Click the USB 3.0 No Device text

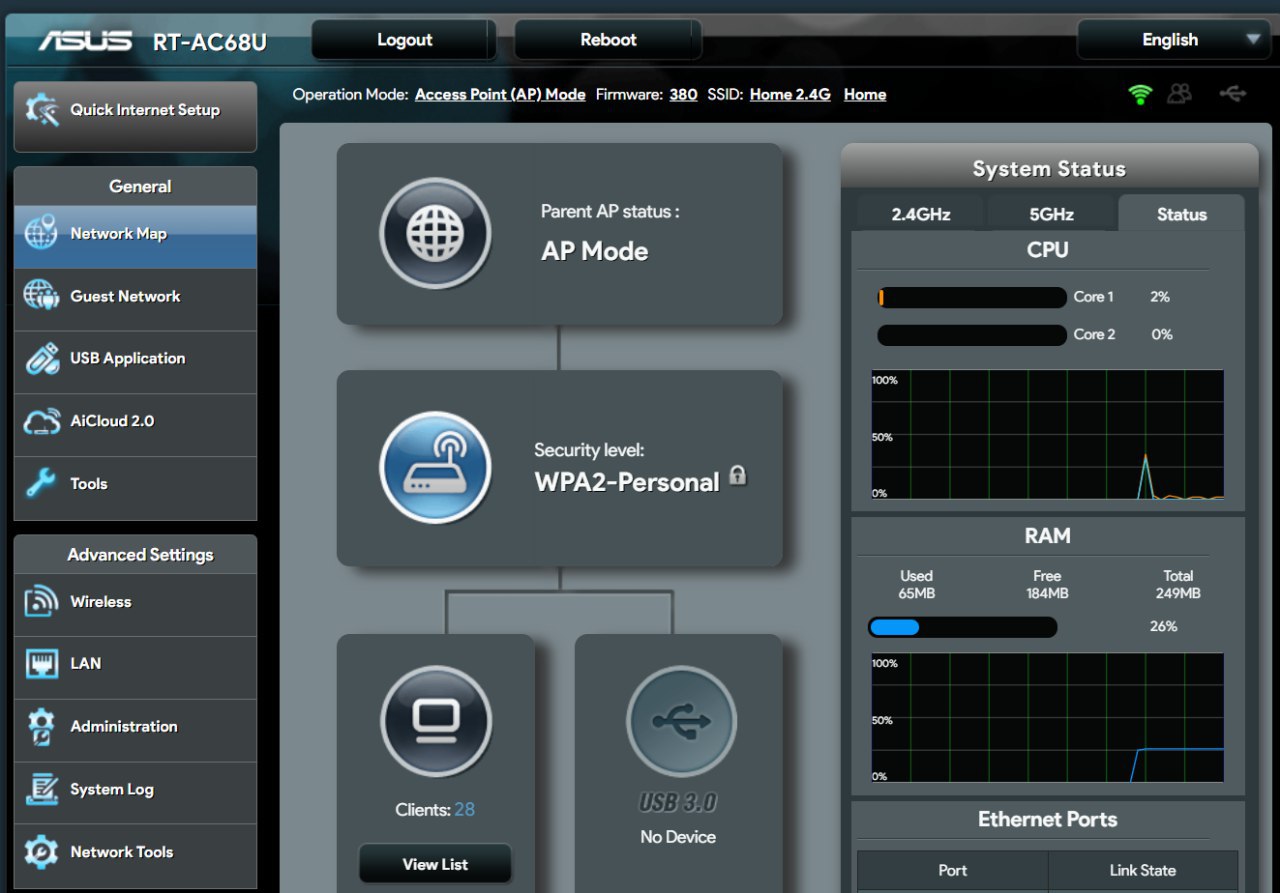click(678, 837)
